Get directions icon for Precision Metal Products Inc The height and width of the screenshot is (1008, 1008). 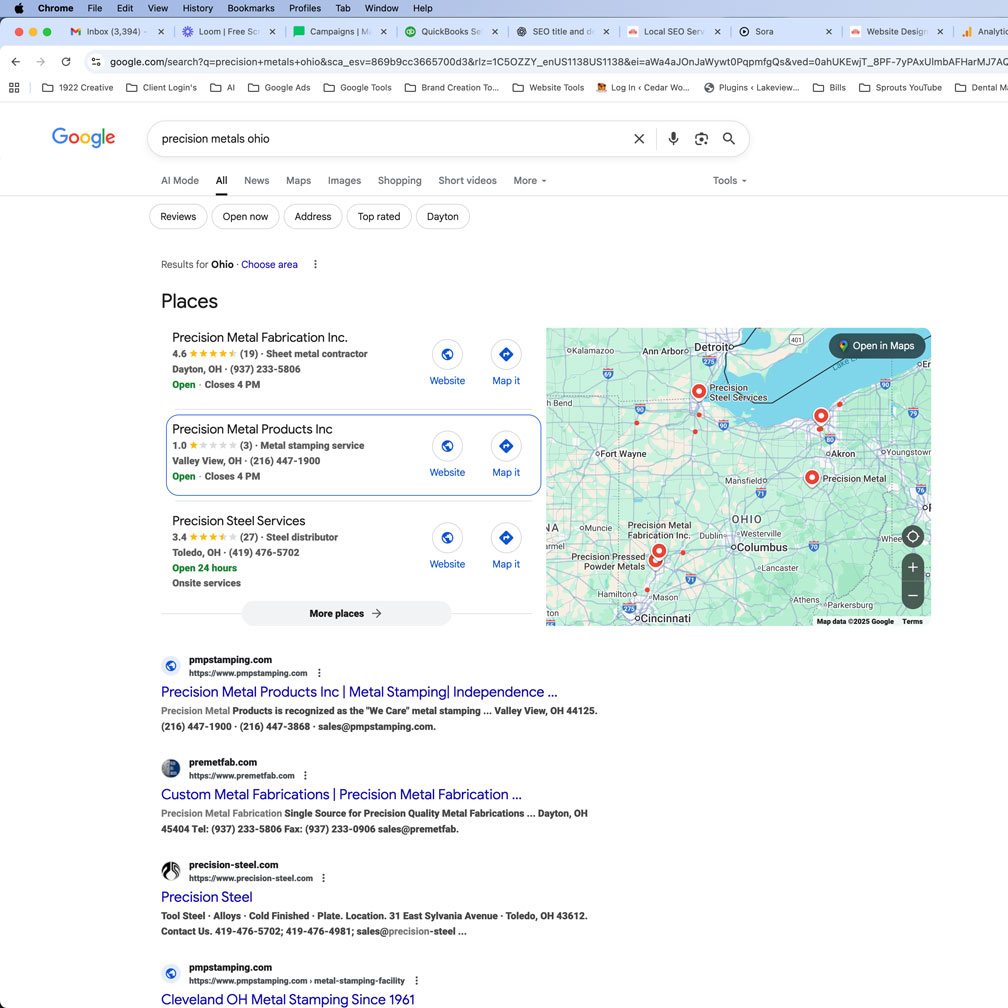[506, 446]
